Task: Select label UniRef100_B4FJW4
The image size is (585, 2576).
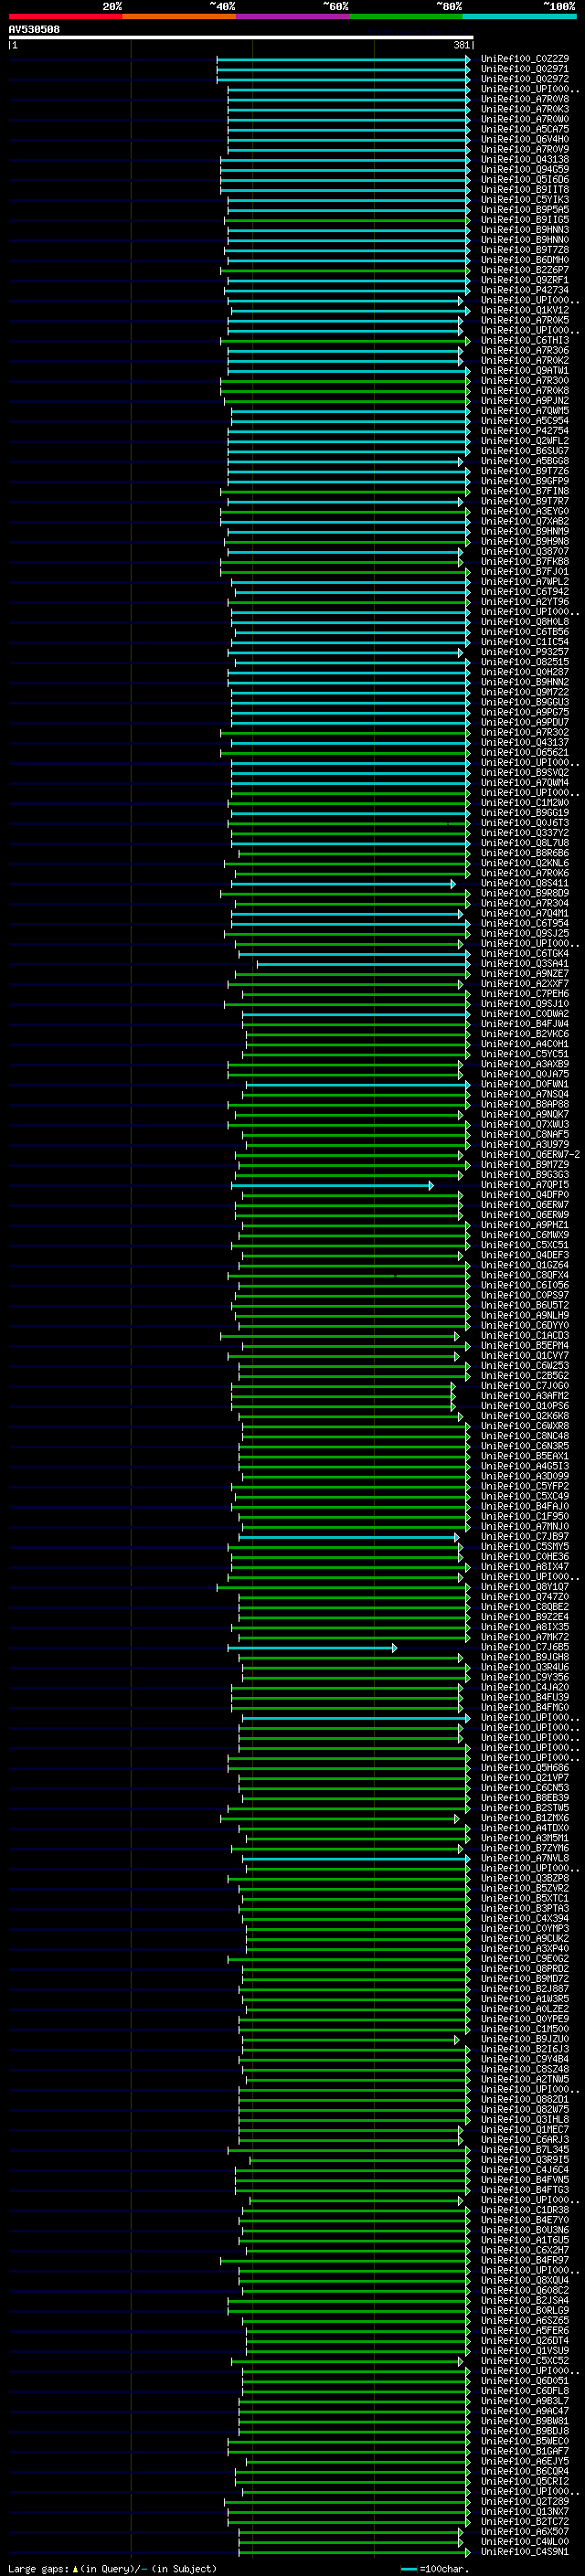Action: pyautogui.click(x=524, y=1023)
